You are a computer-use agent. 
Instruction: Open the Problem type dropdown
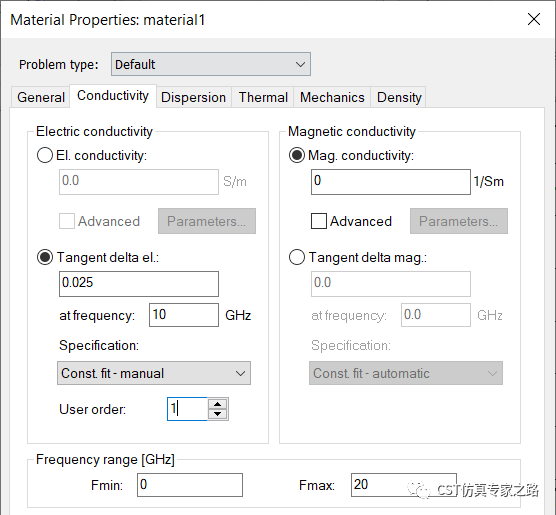[211, 64]
